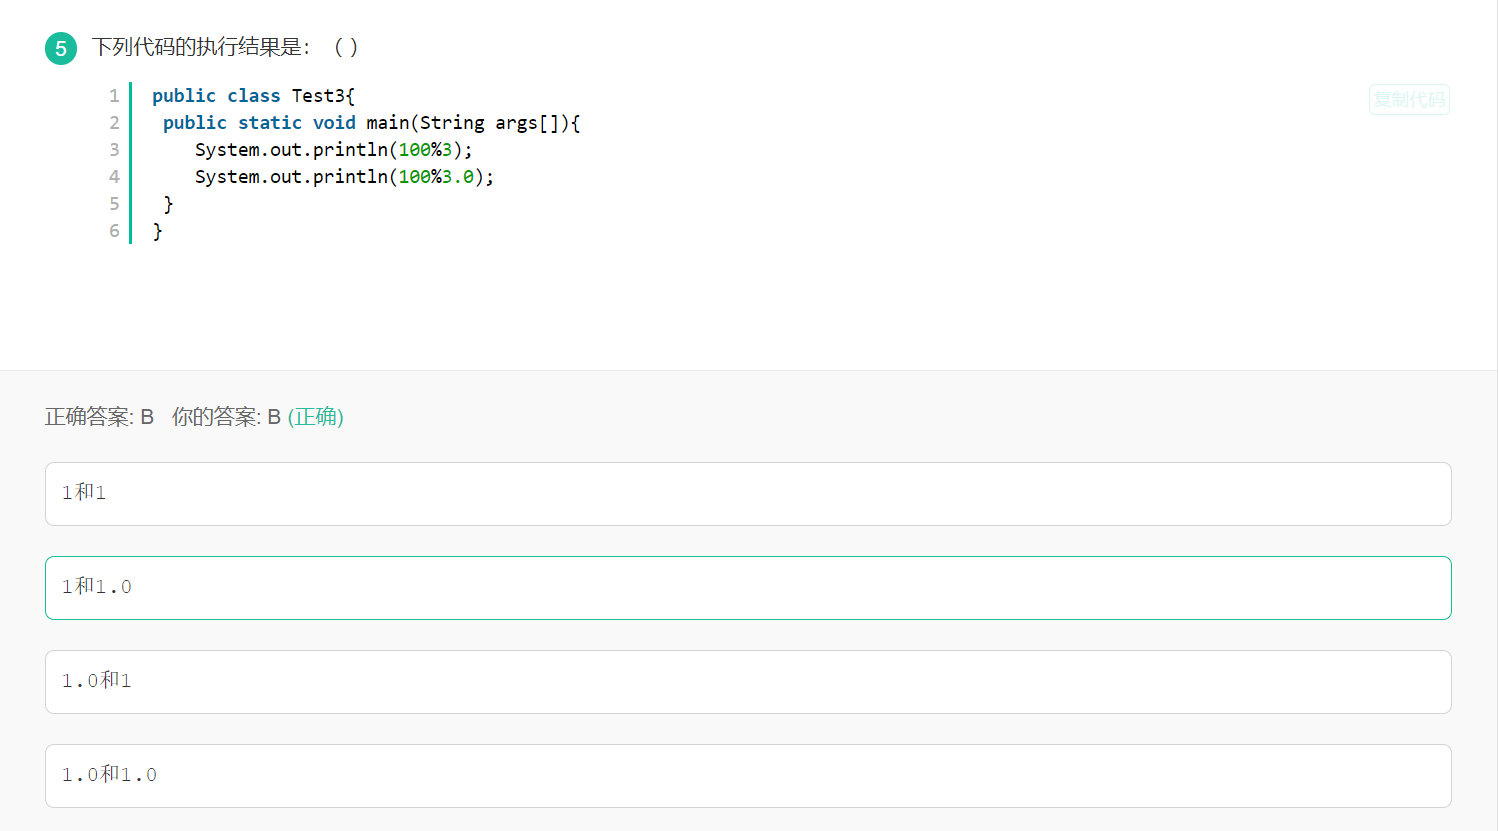Image resolution: width=1498 pixels, height=831 pixels.
Task: Click line number 6 in code gutter
Action: pos(114,231)
